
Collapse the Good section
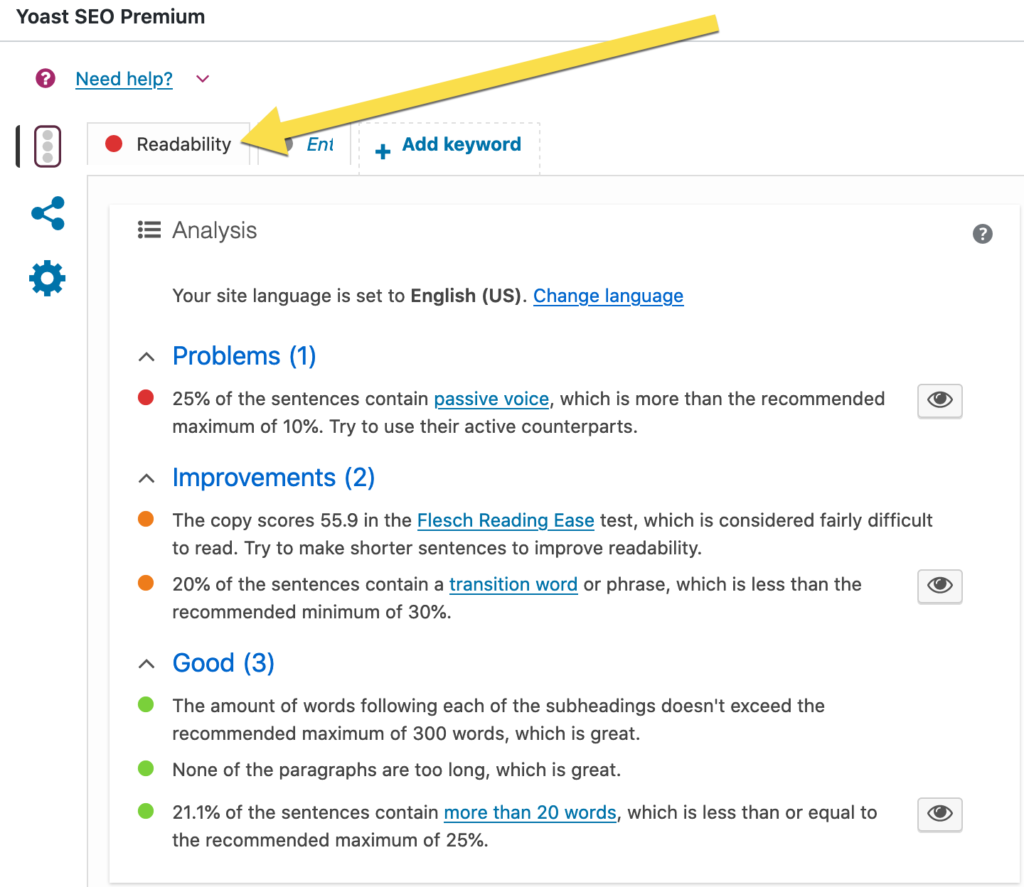[146, 663]
